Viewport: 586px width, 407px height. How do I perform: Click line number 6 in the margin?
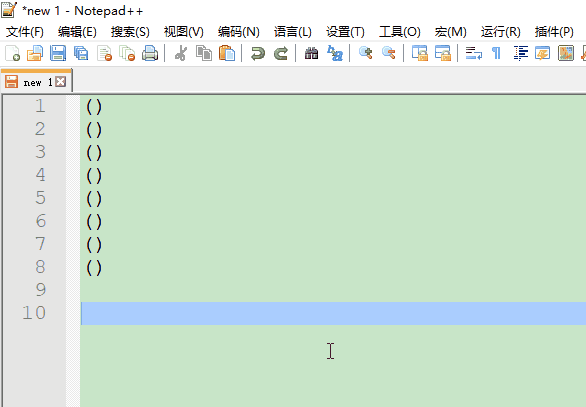click(x=41, y=221)
